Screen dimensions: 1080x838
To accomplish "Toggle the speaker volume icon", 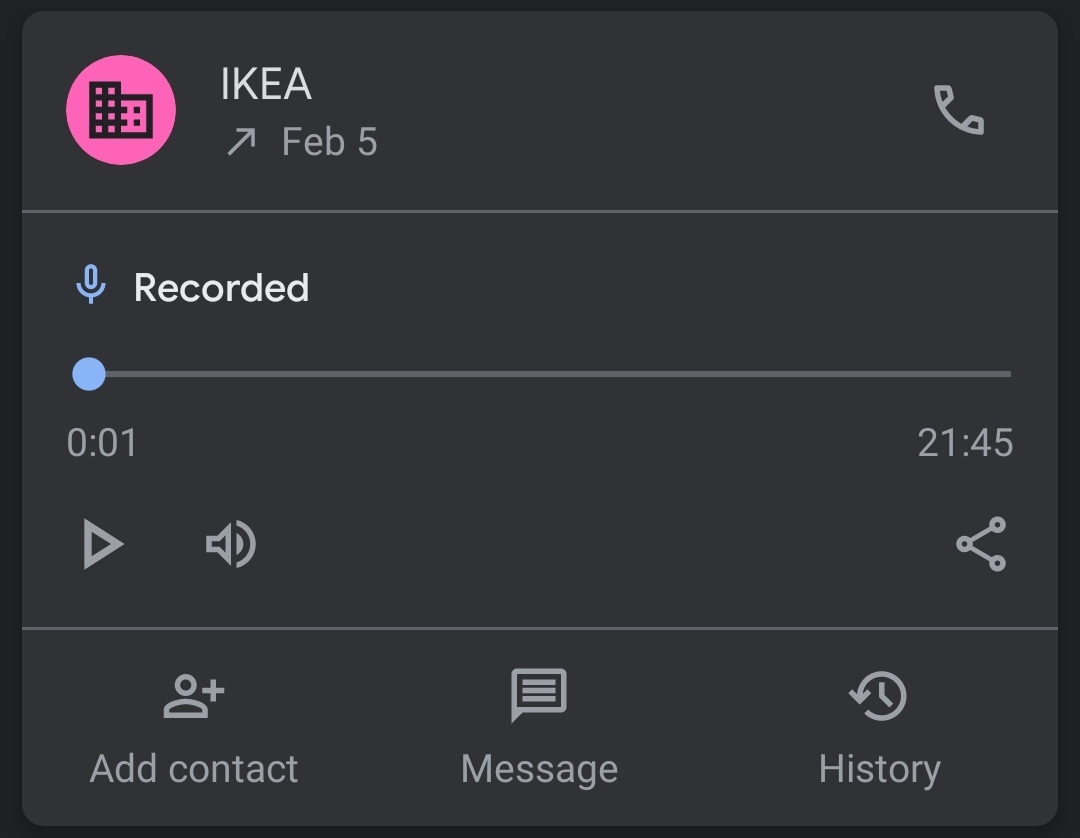I will (x=231, y=545).
